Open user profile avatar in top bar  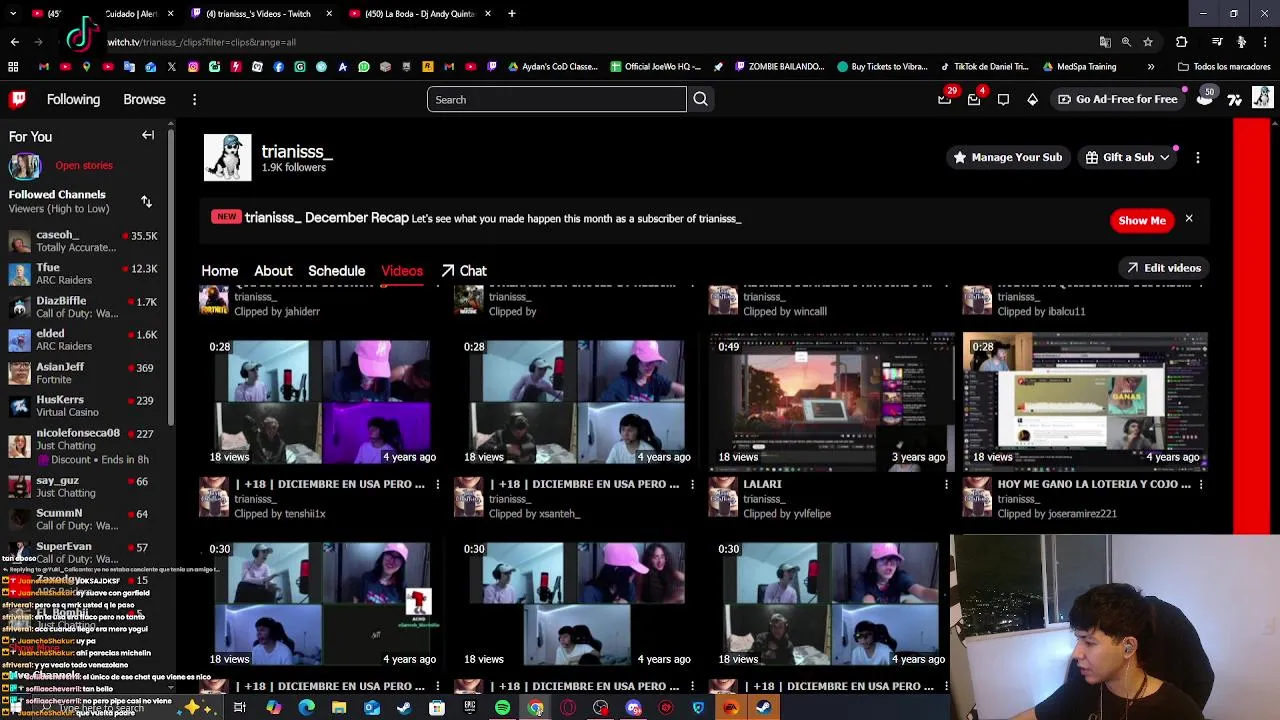click(x=1262, y=98)
